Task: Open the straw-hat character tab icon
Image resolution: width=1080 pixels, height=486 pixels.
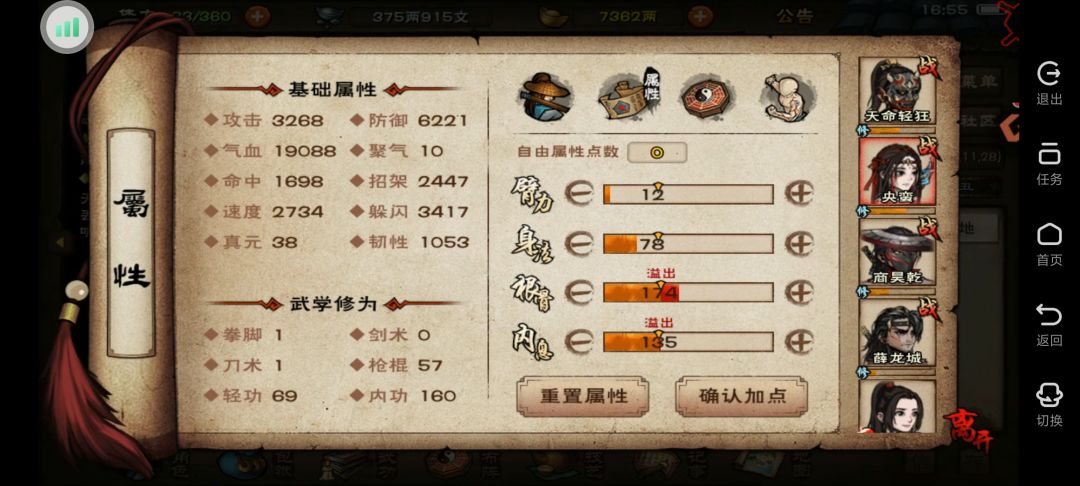Action: [544, 94]
